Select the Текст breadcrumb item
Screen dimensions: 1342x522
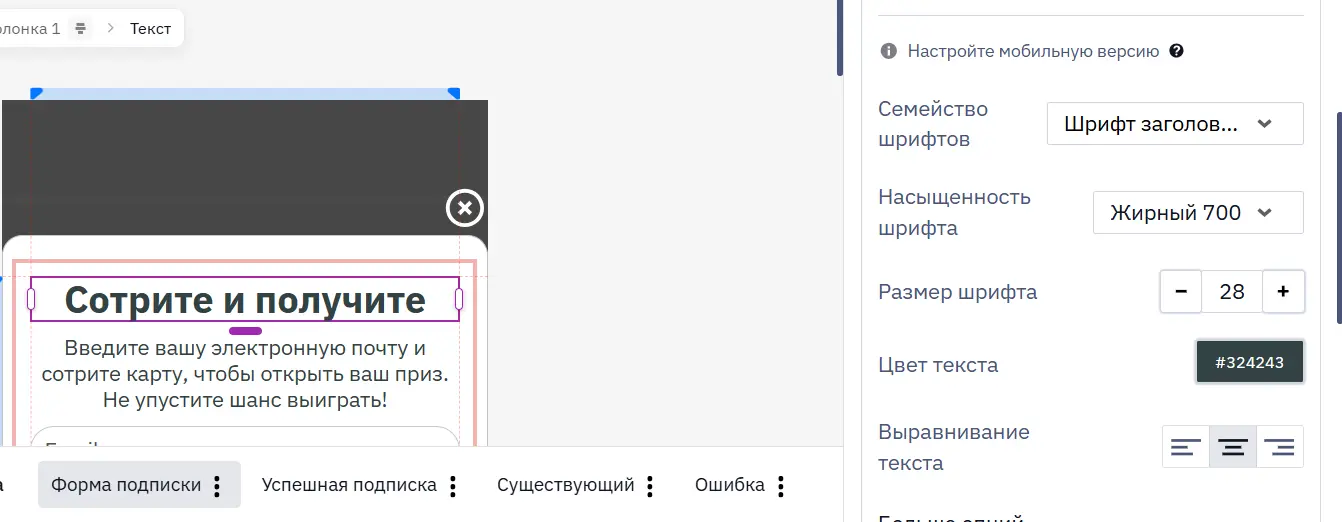(150, 29)
